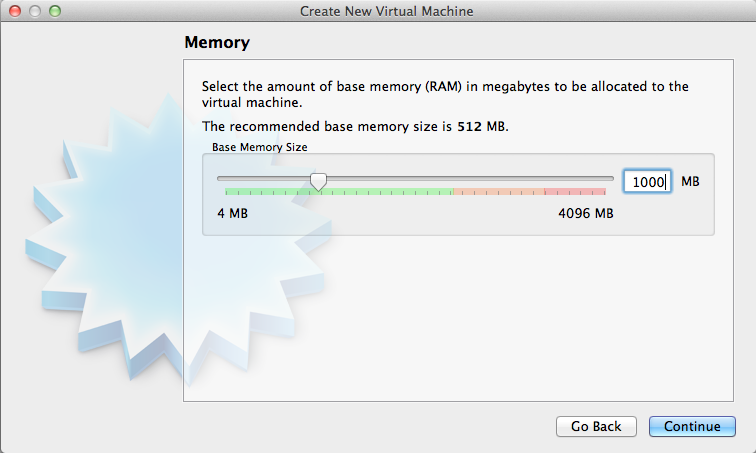Click the Create New Virtual Machine title bar

(x=386, y=11)
